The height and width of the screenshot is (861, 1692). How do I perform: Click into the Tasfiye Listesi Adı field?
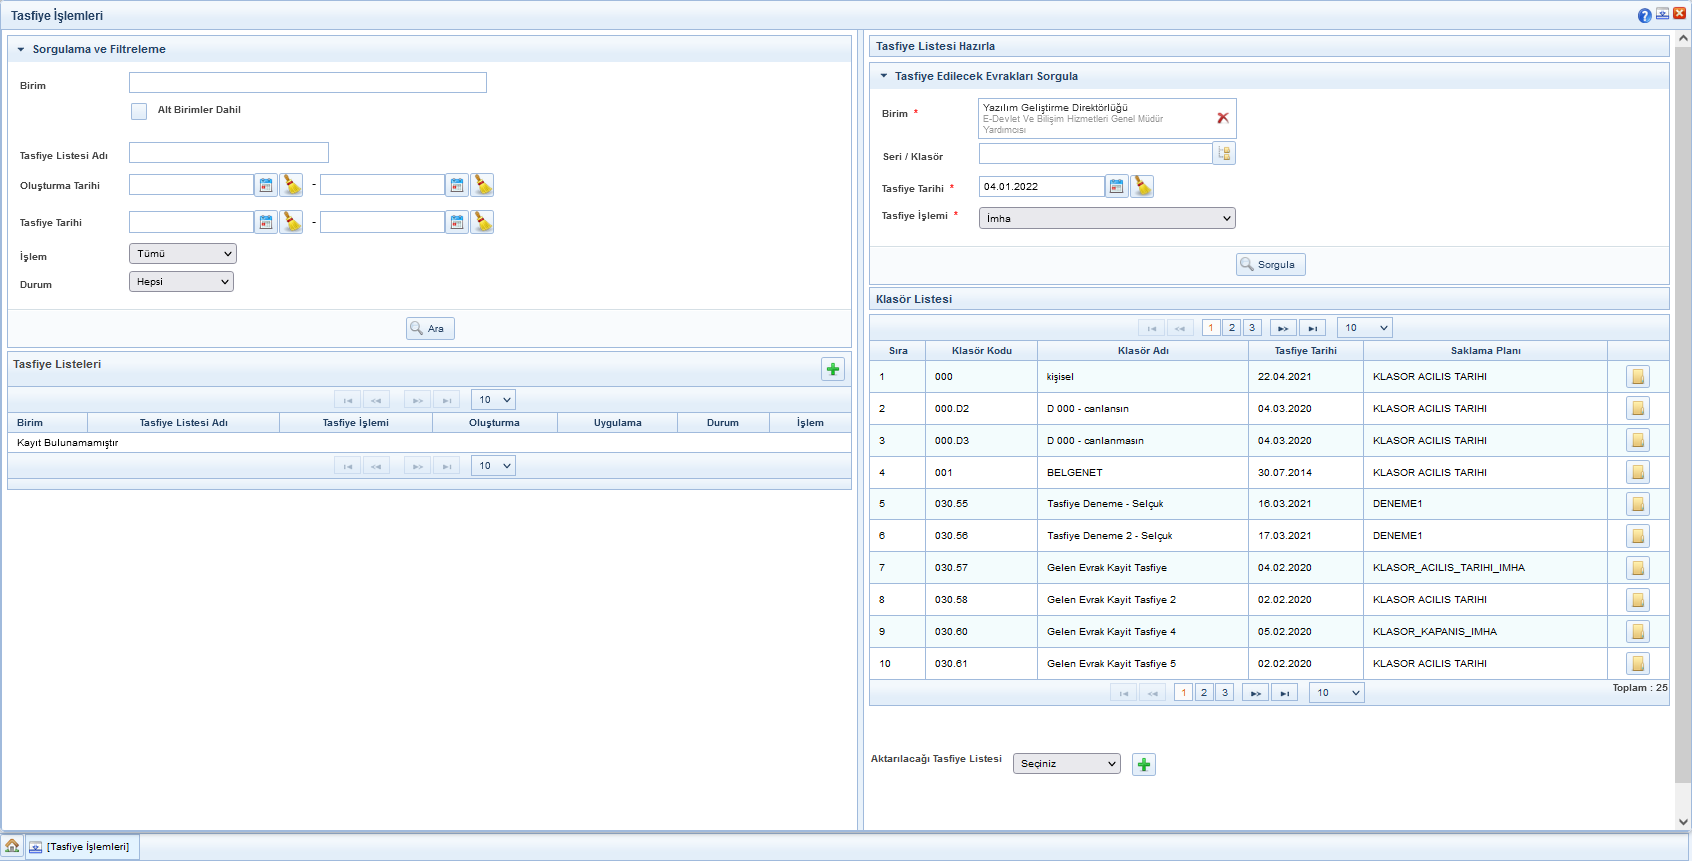click(228, 153)
